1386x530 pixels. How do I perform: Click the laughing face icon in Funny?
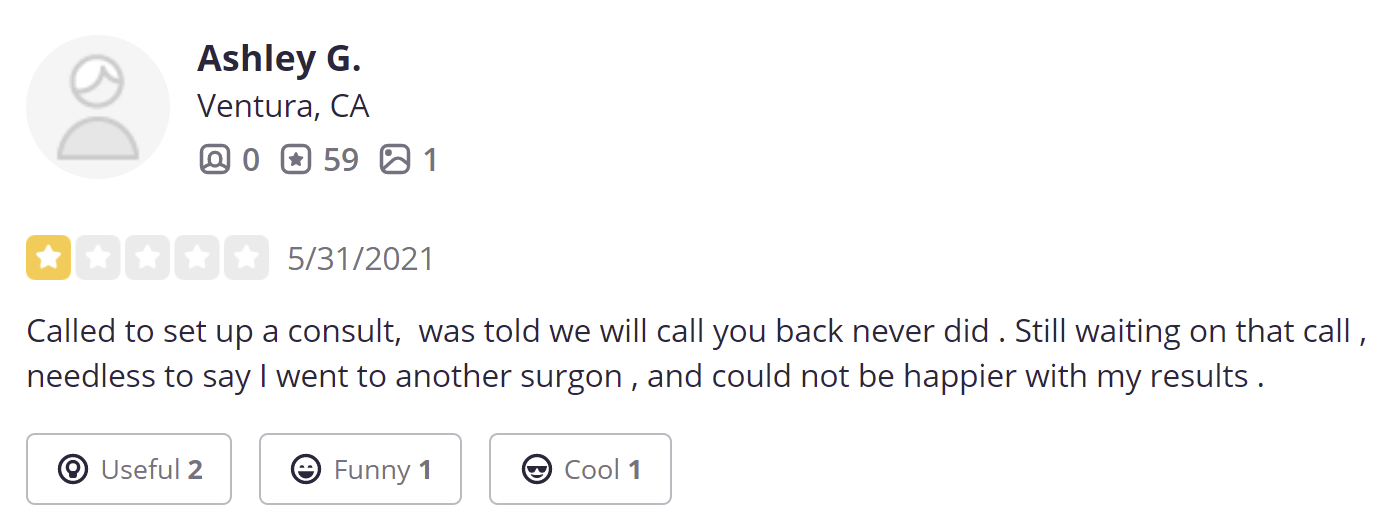(306, 469)
